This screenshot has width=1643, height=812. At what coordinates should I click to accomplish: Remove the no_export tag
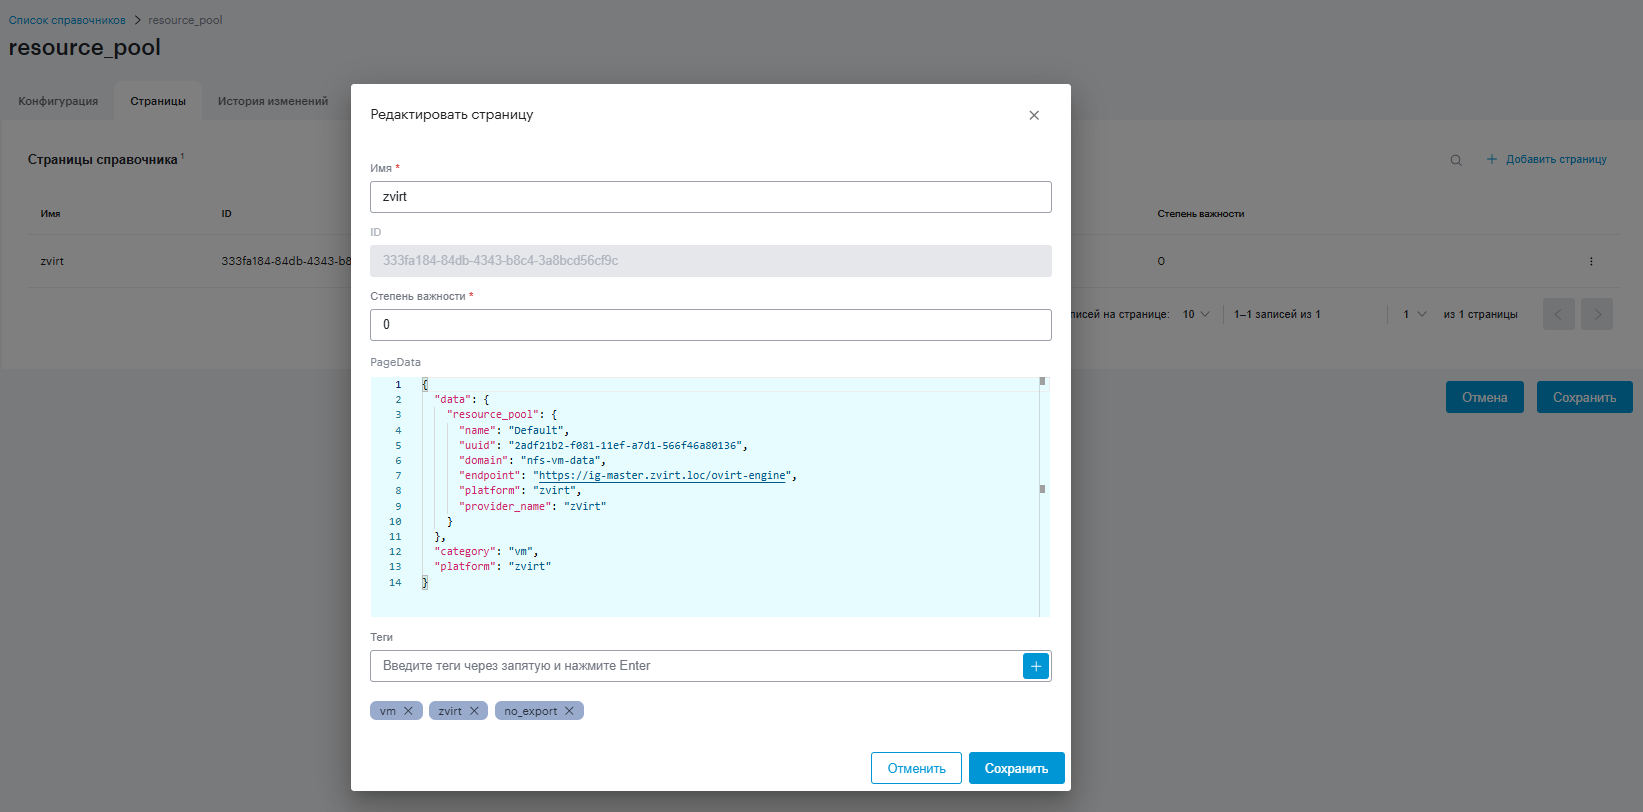click(569, 711)
